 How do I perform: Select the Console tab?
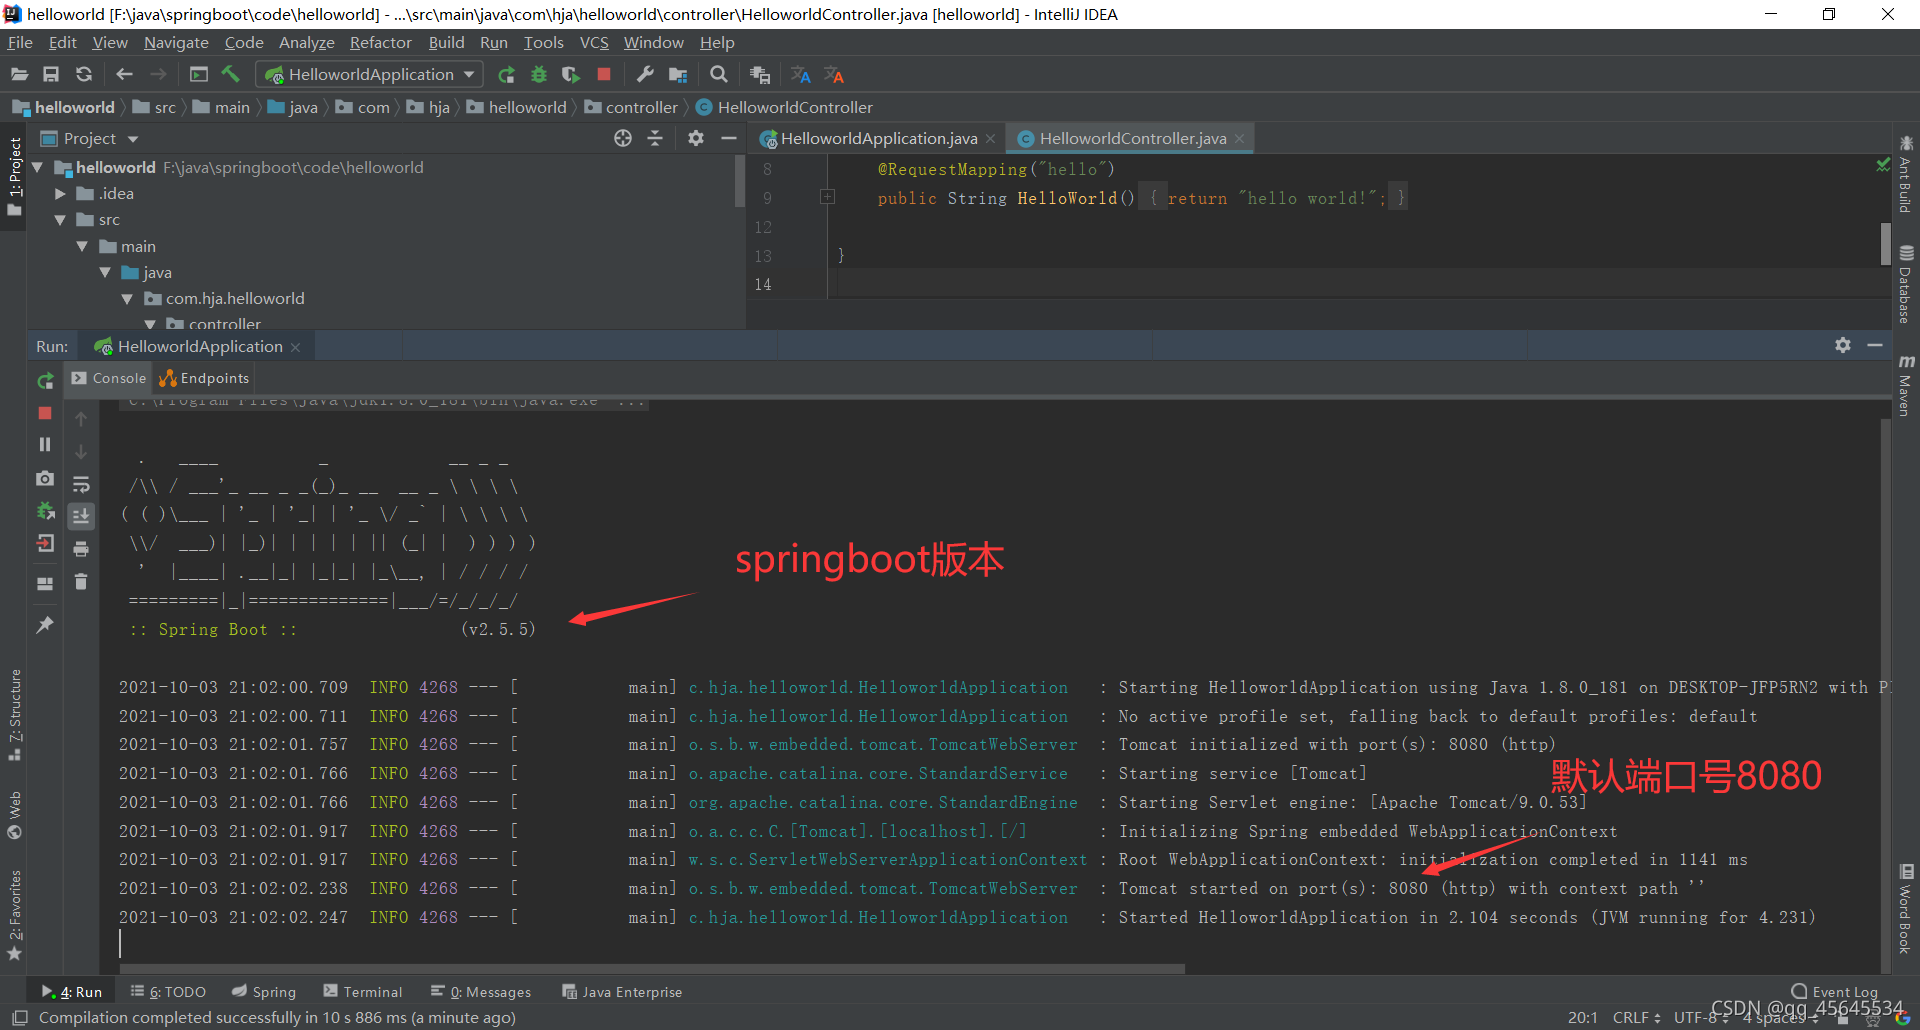coord(109,378)
